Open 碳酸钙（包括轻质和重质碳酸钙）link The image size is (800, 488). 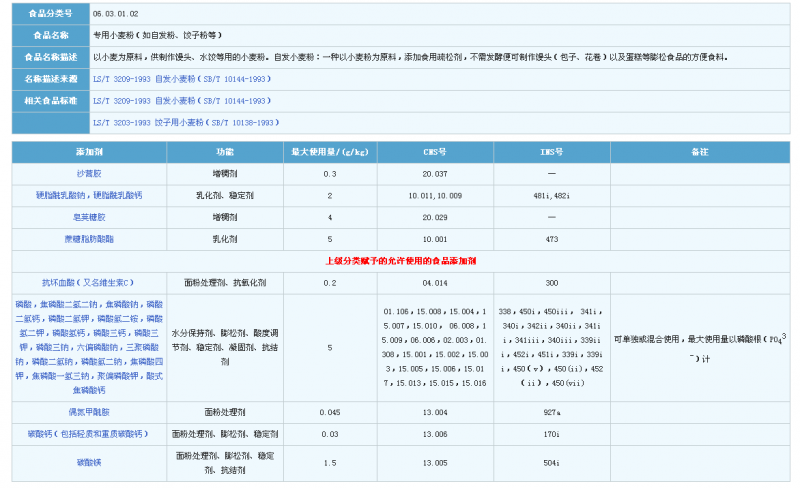(x=87, y=434)
